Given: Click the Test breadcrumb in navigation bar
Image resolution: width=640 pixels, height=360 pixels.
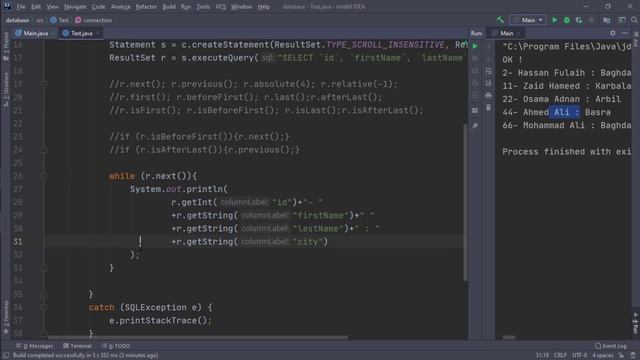Looking at the screenshot, I should click(x=60, y=20).
